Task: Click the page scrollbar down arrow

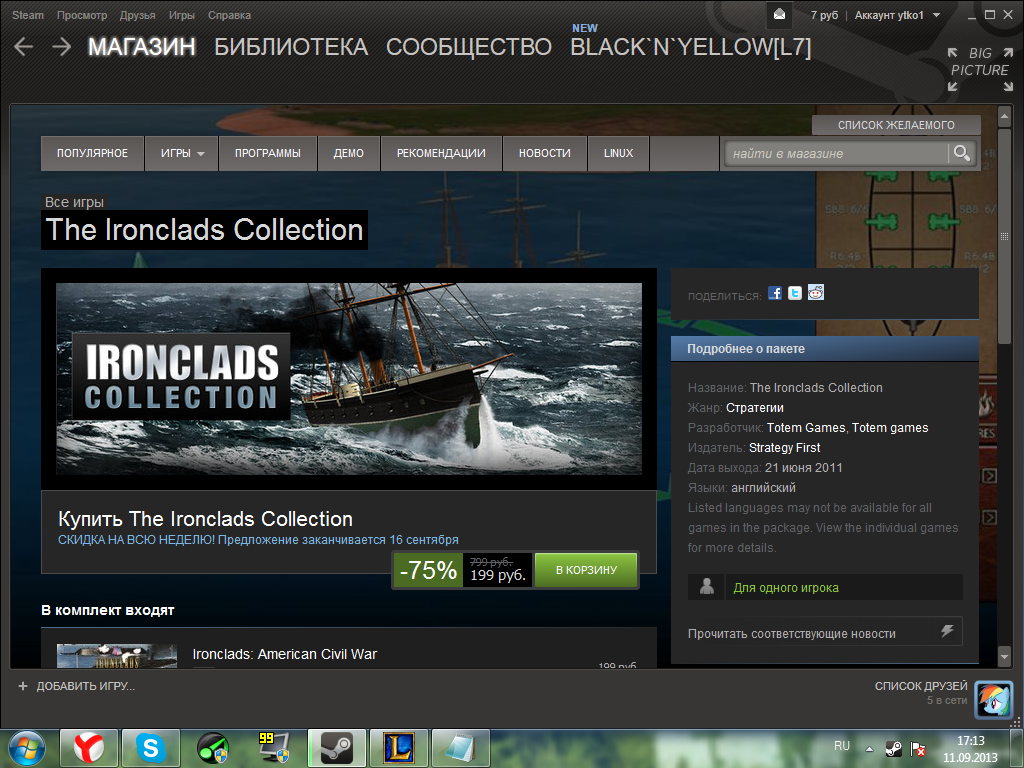Action: coord(1004,656)
